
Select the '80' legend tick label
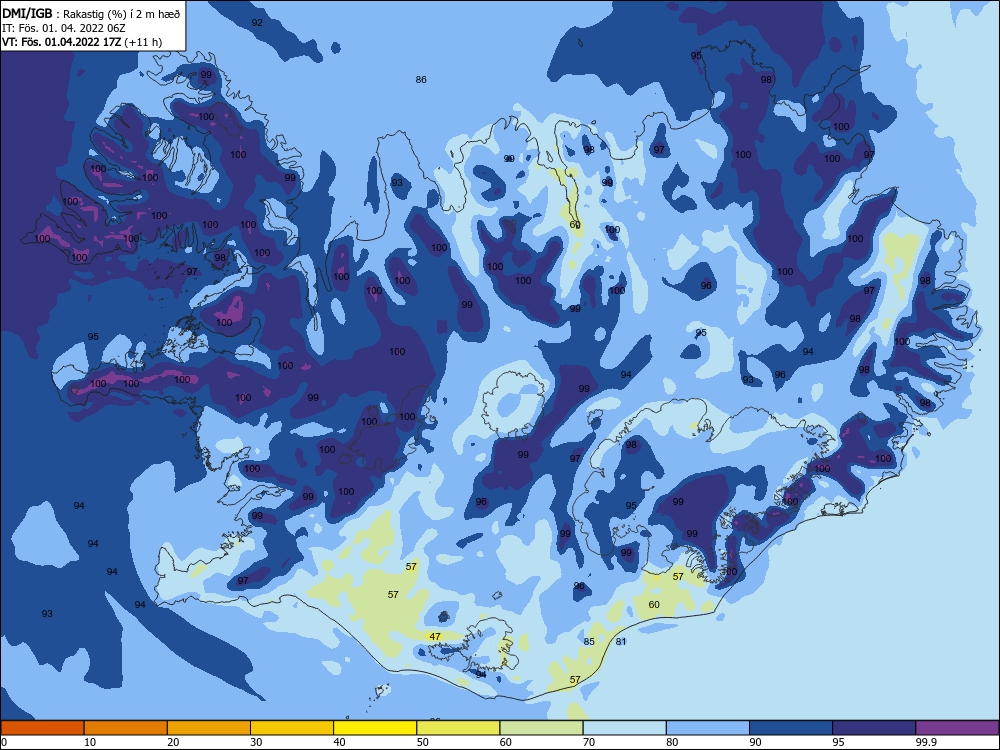[x=672, y=742]
